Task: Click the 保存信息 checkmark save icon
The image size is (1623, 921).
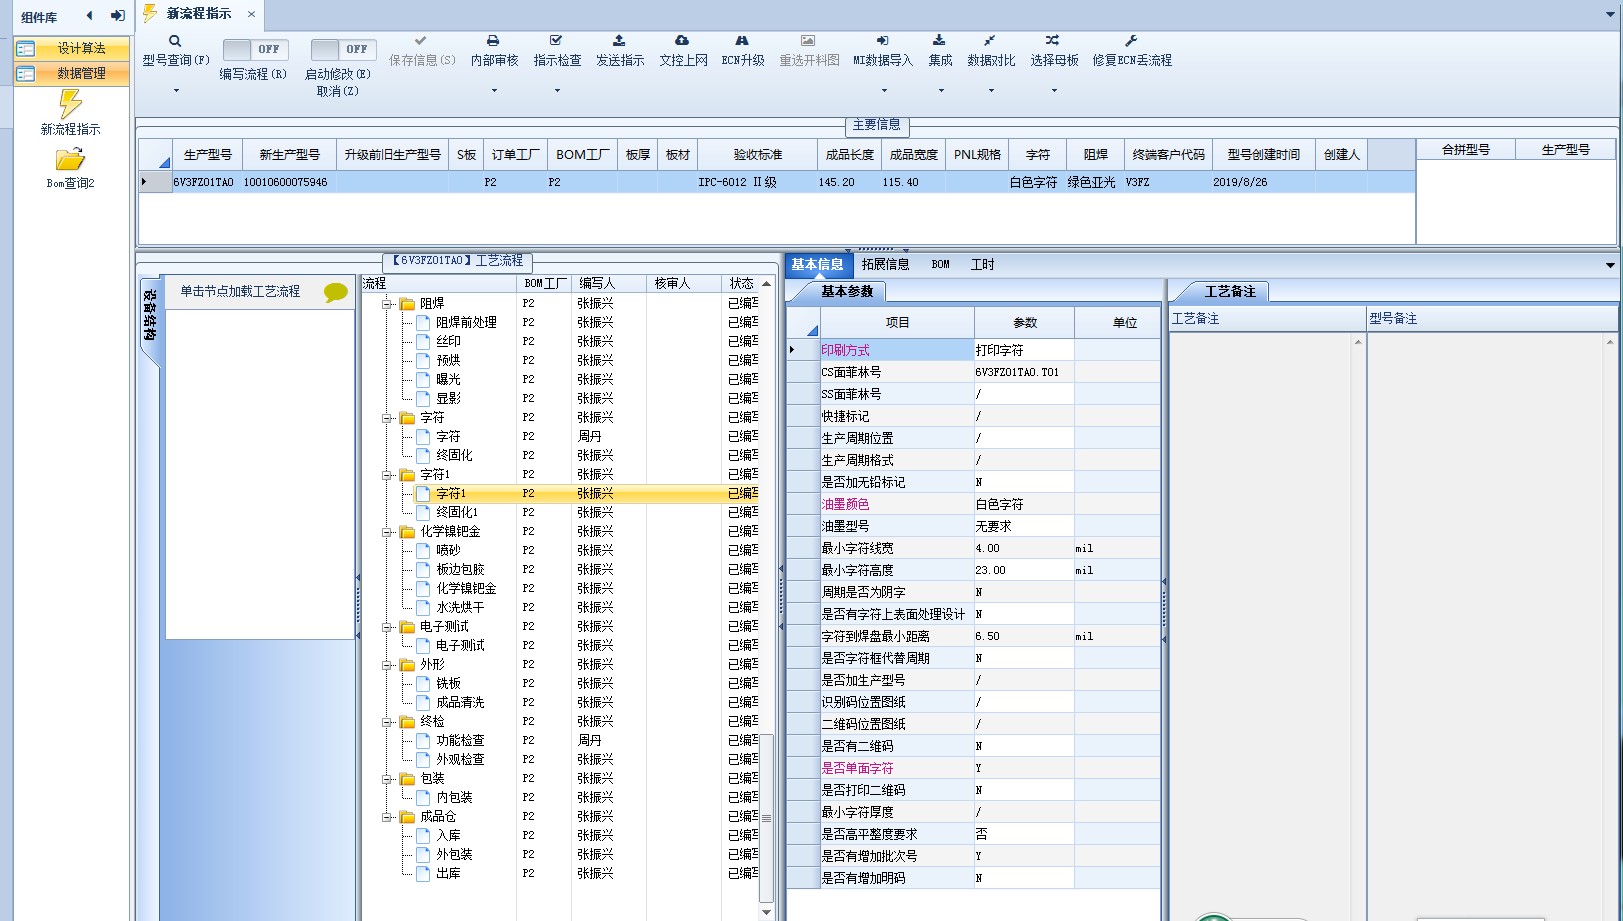Action: (421, 41)
